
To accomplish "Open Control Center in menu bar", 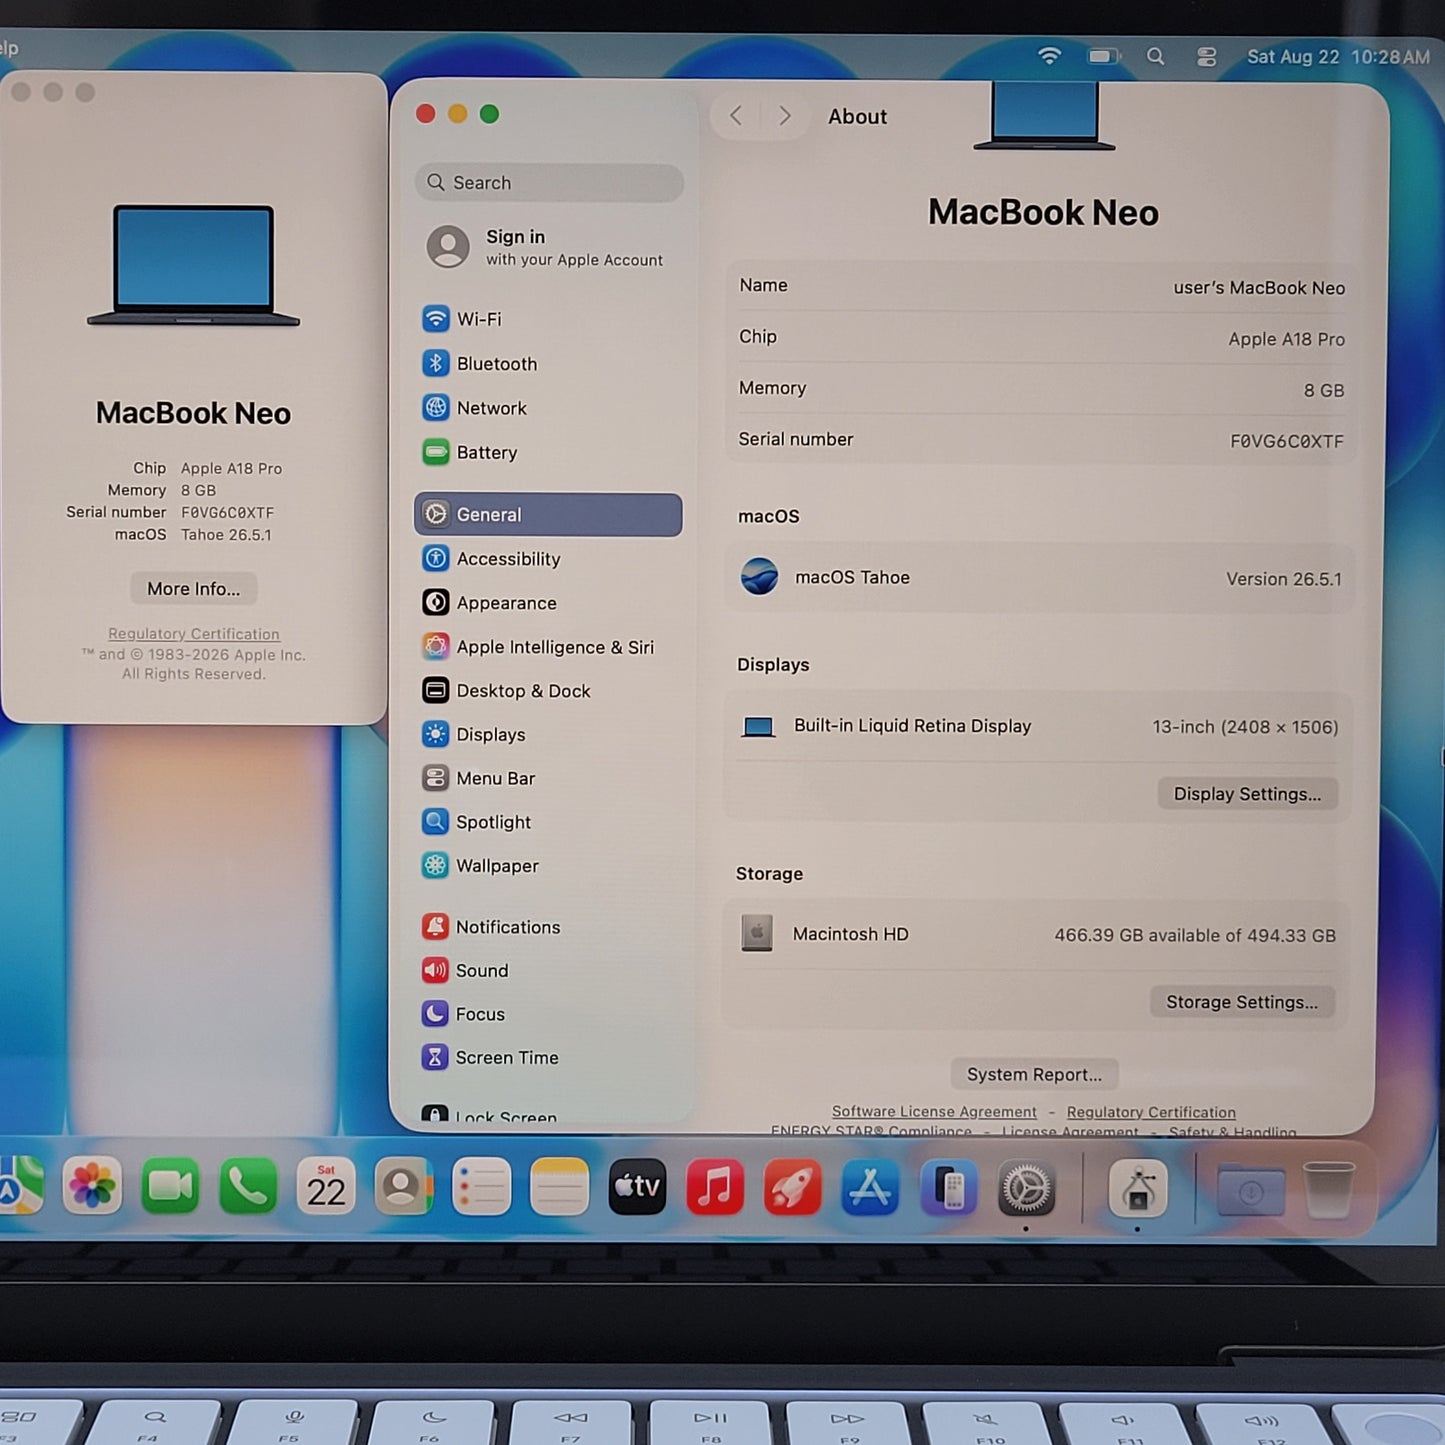I will [x=1207, y=57].
